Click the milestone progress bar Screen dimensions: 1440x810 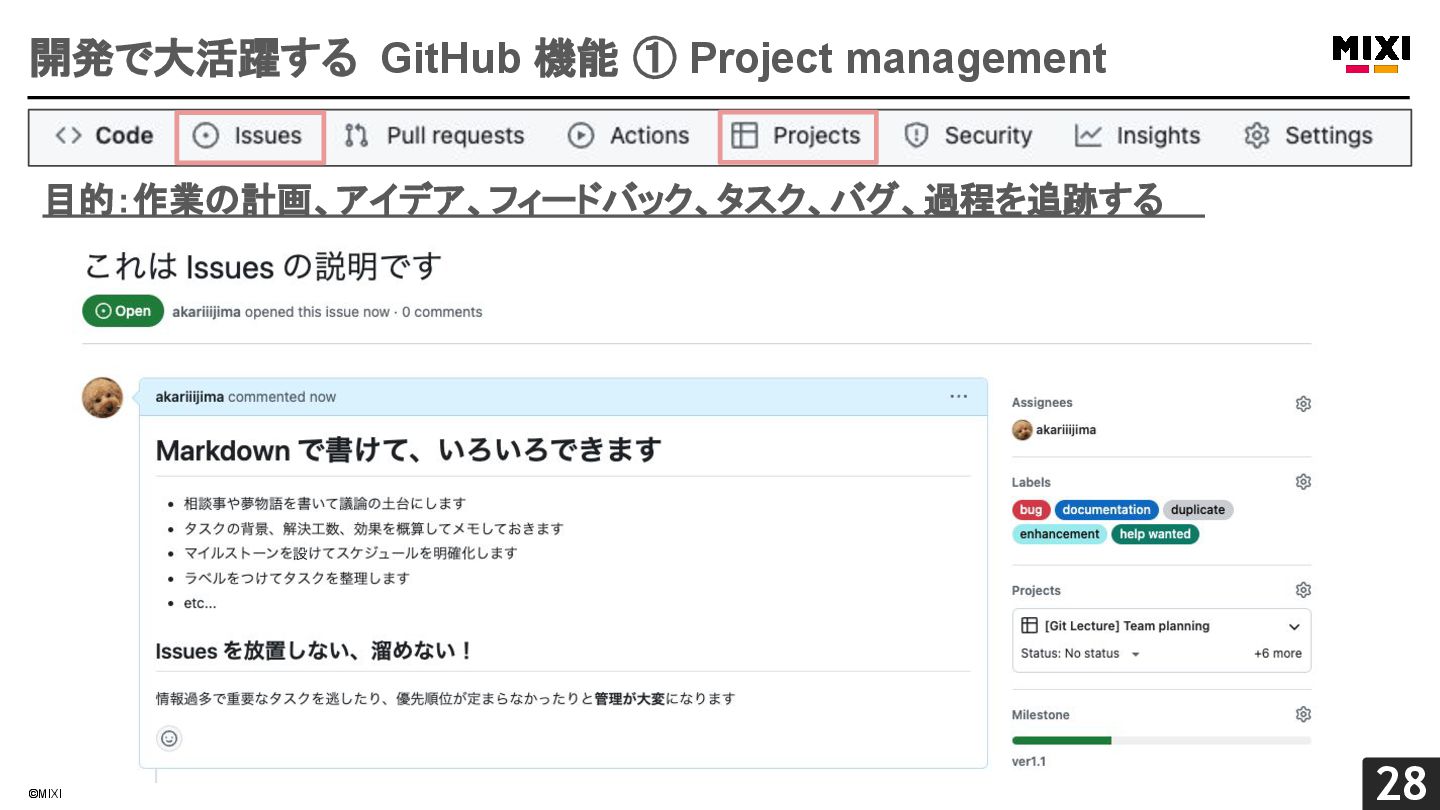[x=1161, y=741]
